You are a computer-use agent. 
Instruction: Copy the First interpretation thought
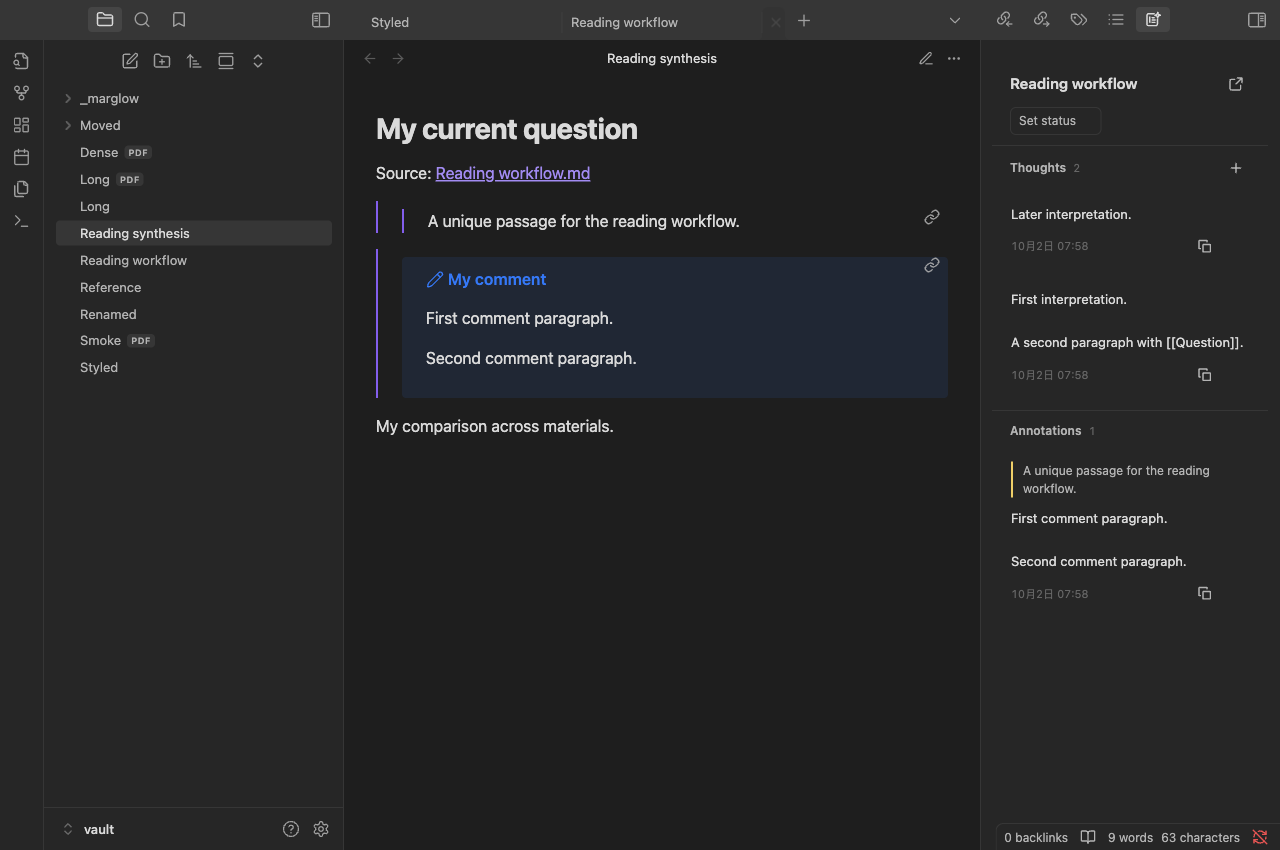click(1205, 375)
